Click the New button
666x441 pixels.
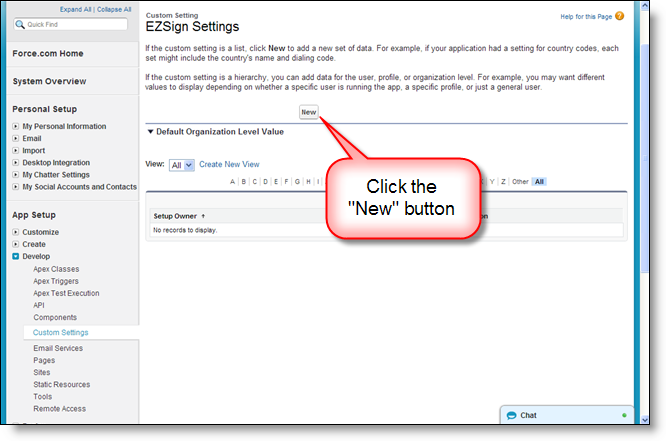coord(309,112)
